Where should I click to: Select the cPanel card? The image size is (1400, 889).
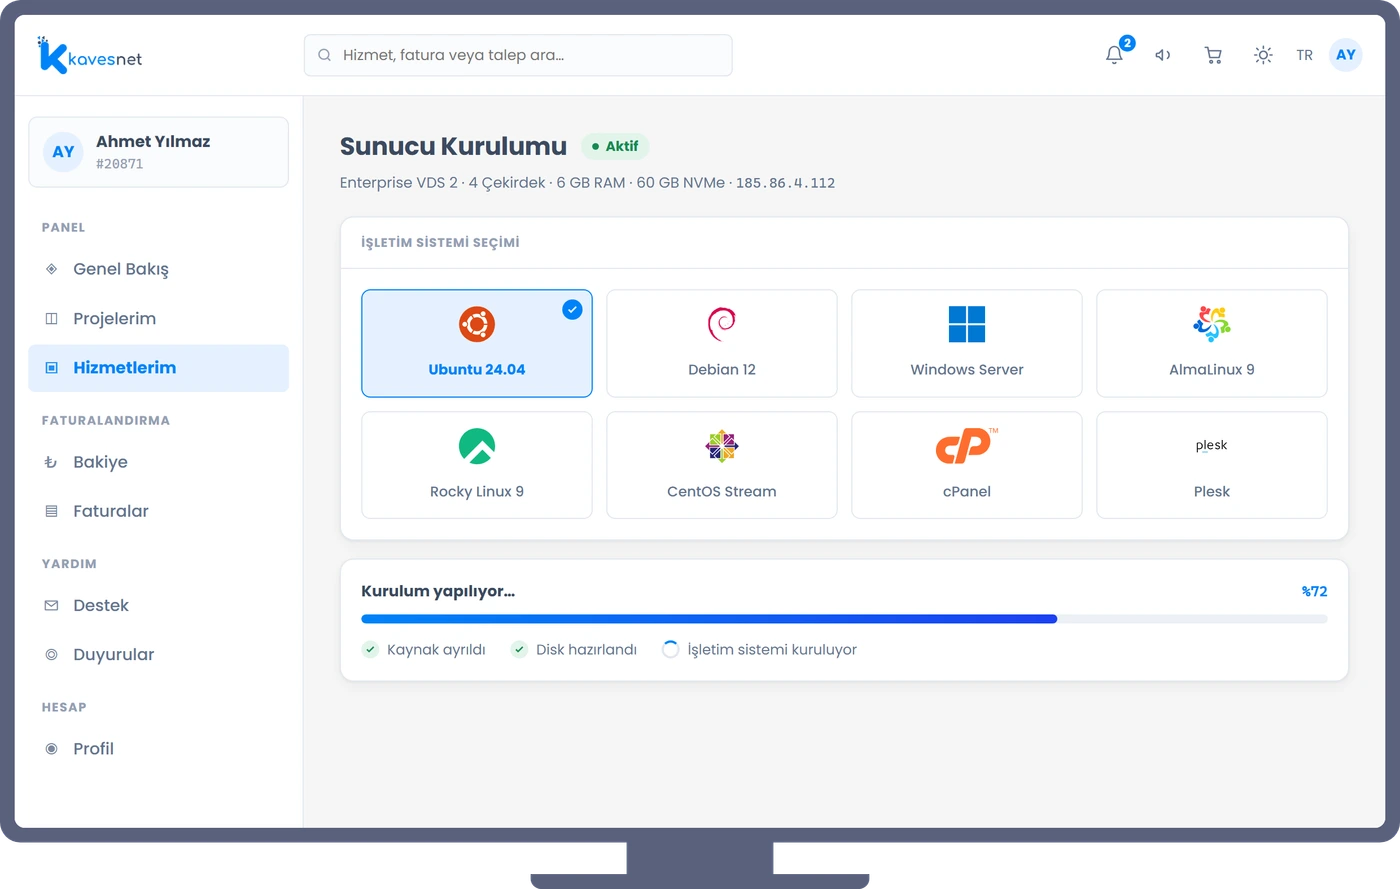[x=967, y=465]
